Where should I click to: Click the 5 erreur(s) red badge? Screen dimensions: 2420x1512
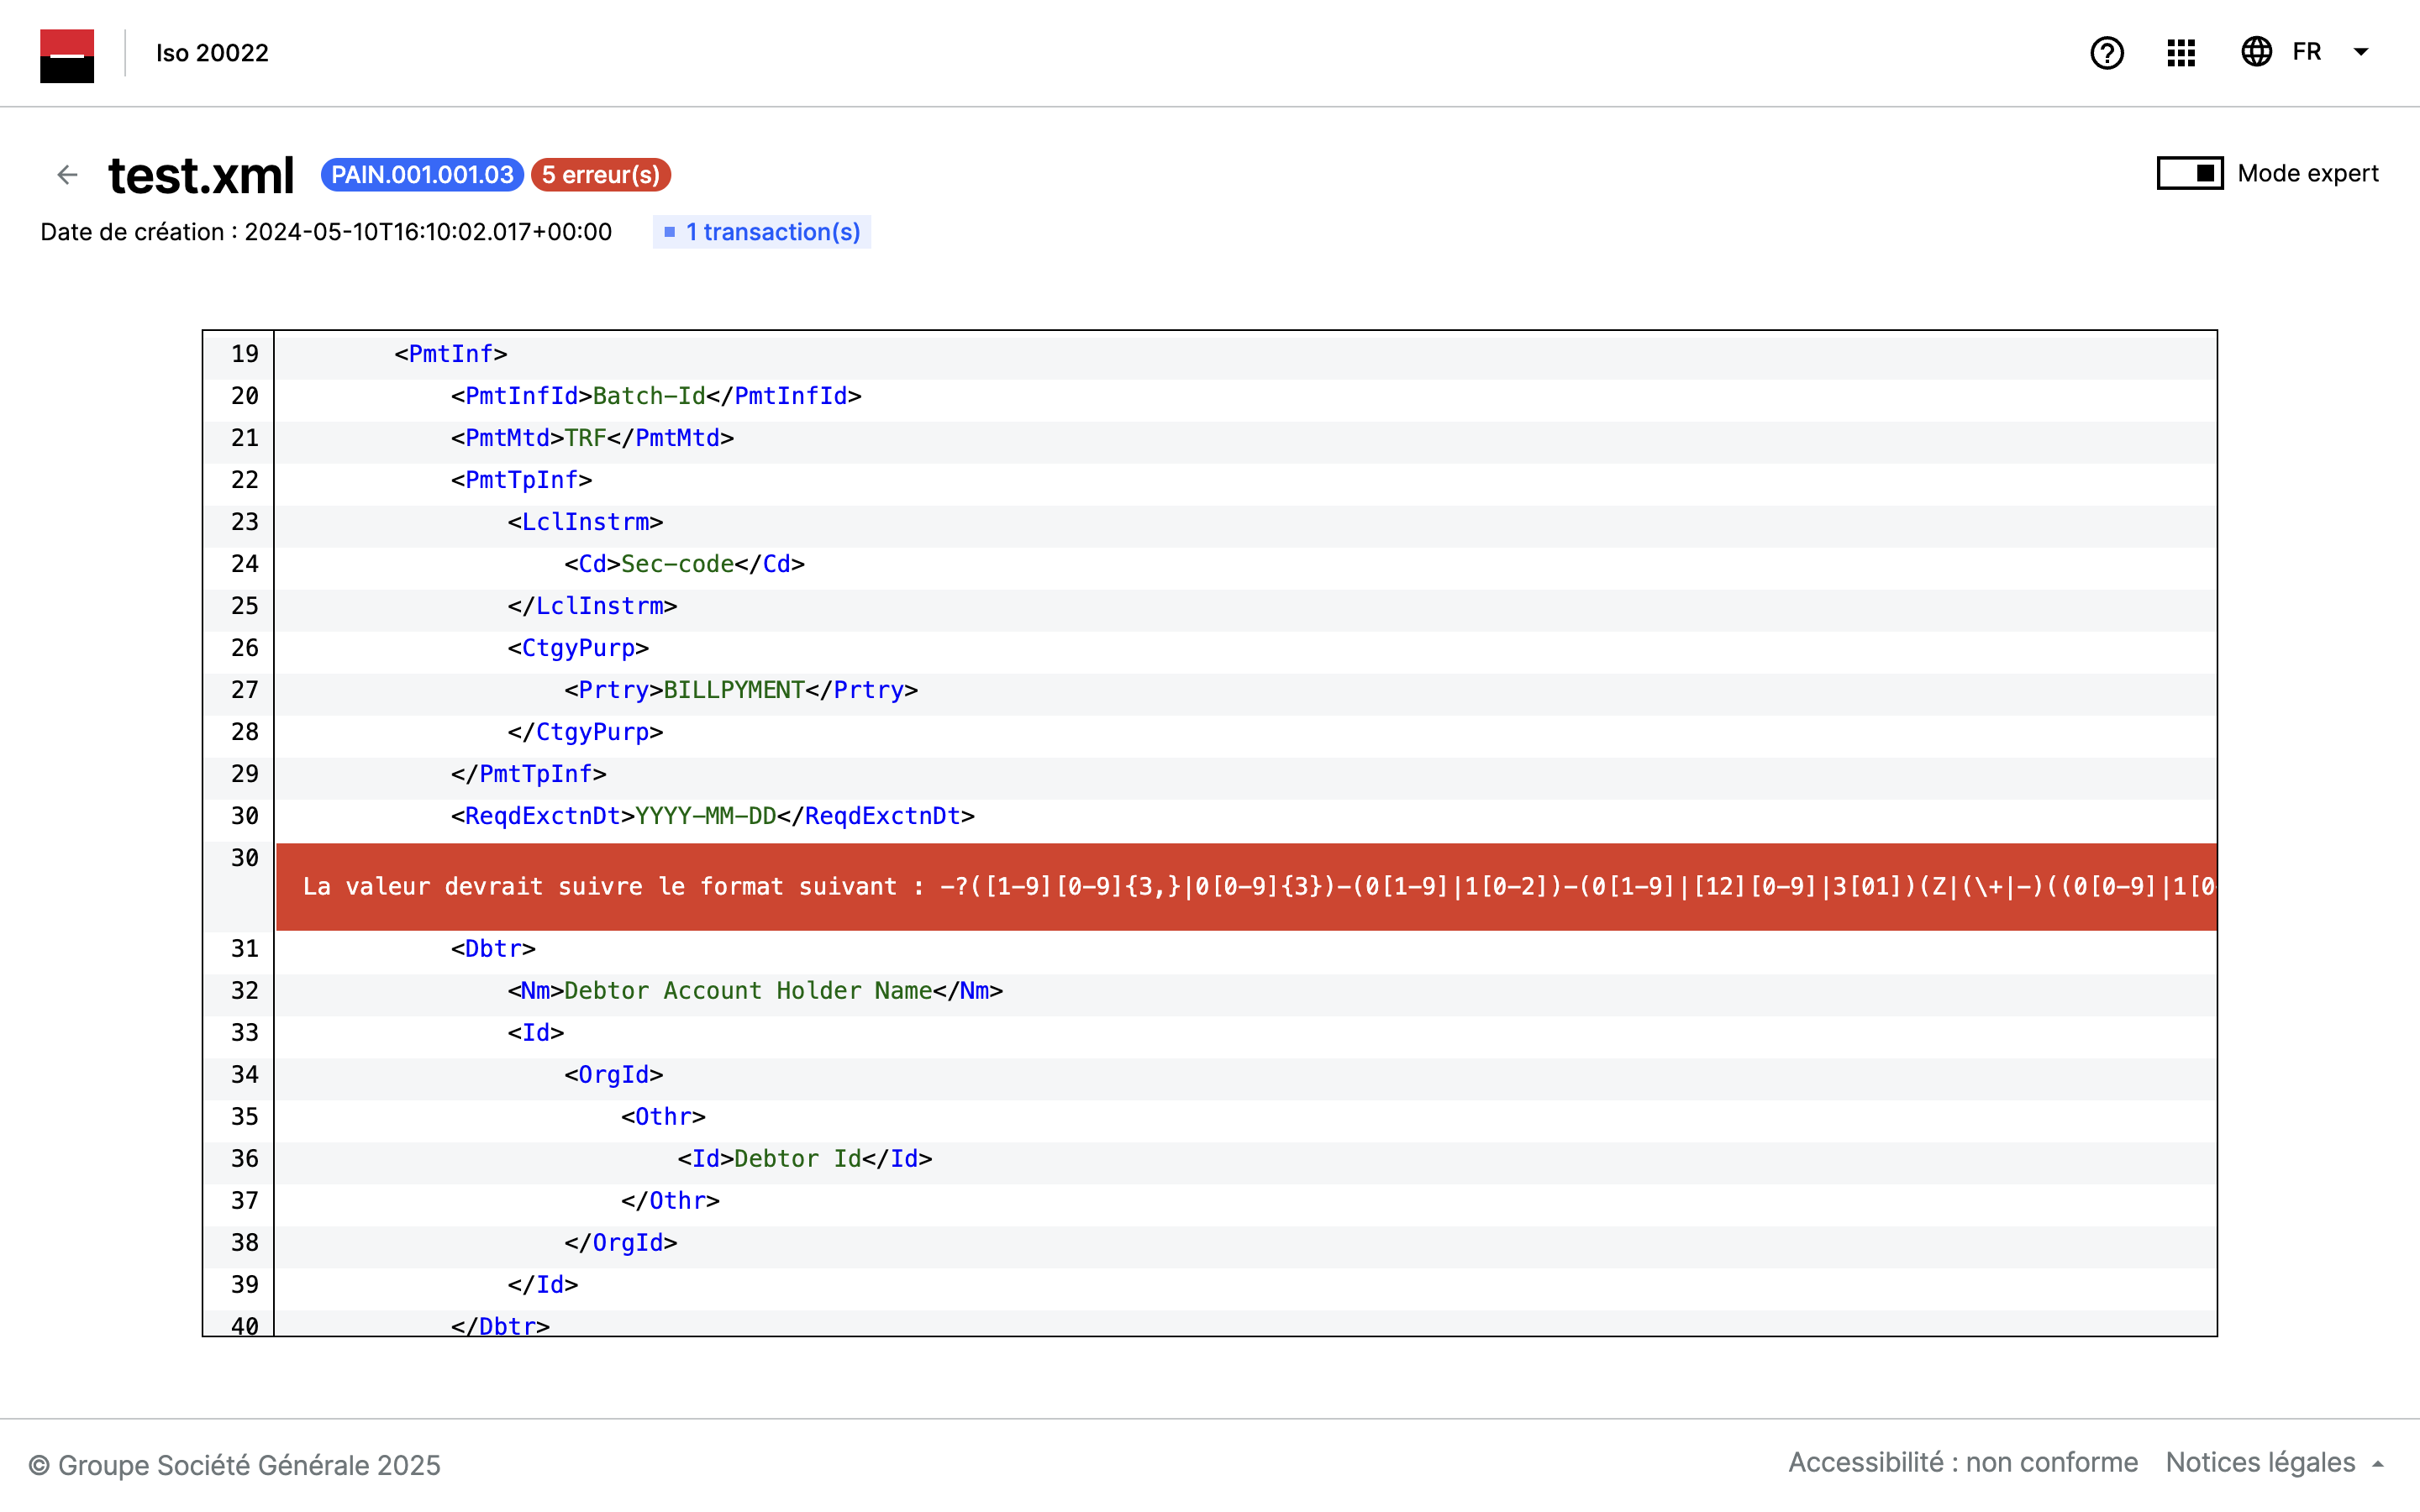[601, 175]
